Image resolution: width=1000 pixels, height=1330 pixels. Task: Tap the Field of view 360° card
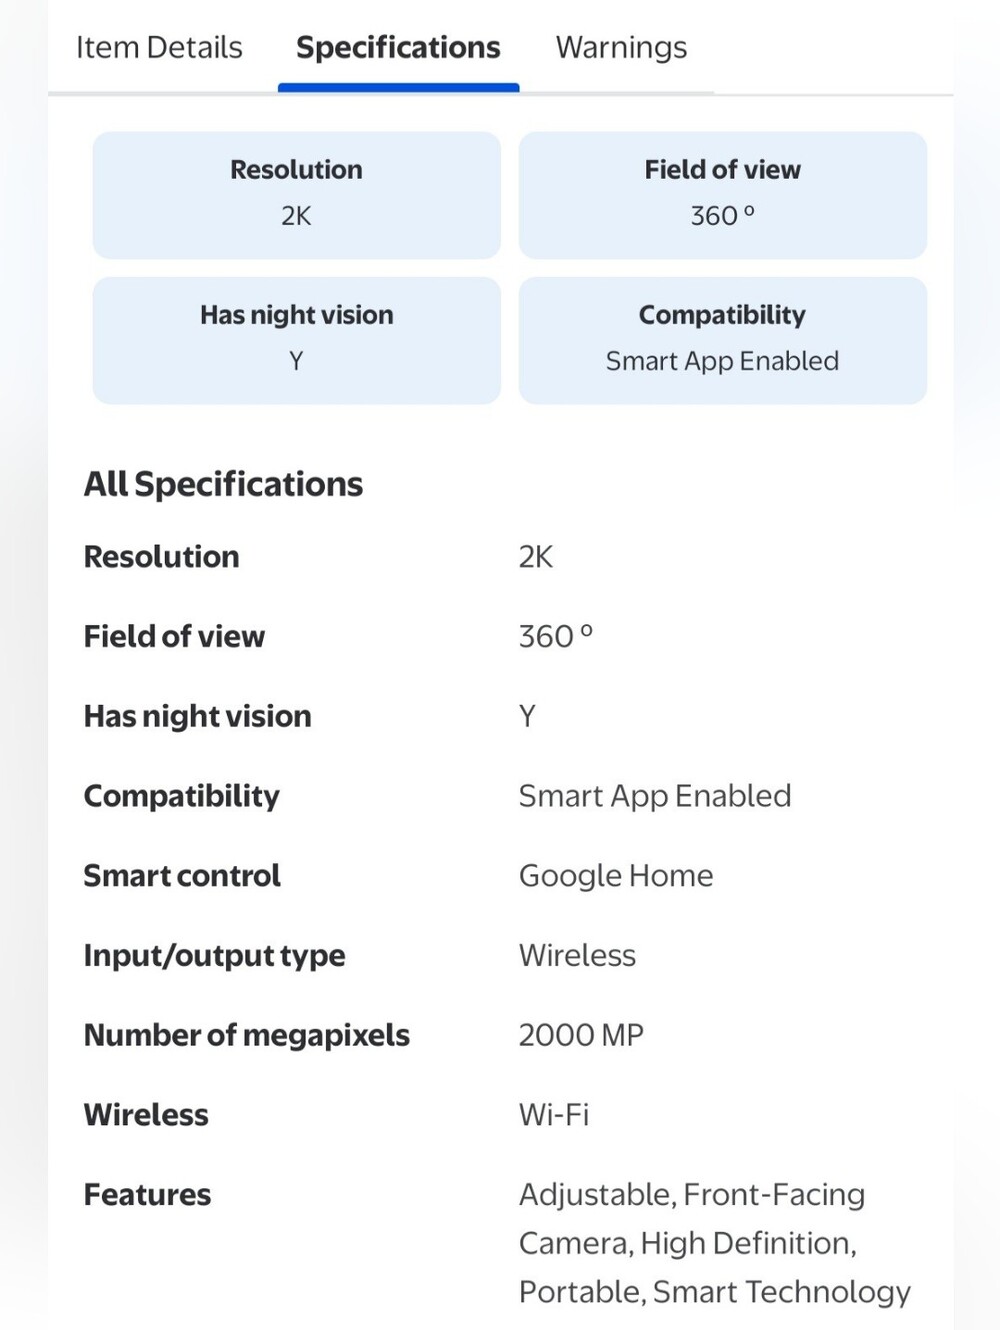[x=722, y=195]
